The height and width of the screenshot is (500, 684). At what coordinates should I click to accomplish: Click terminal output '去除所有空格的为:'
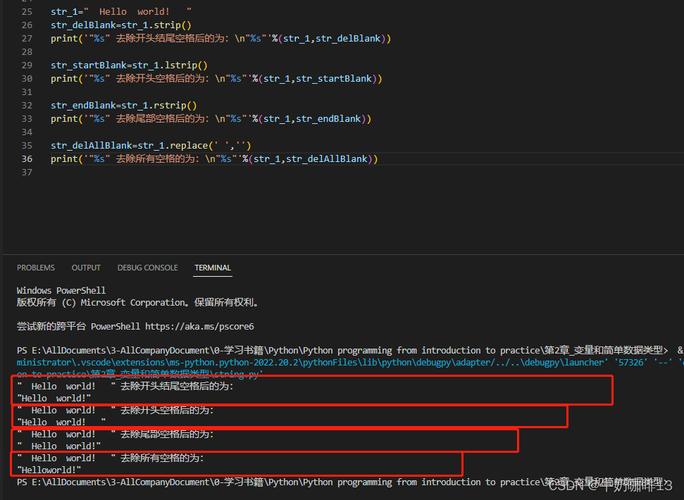click(162, 458)
